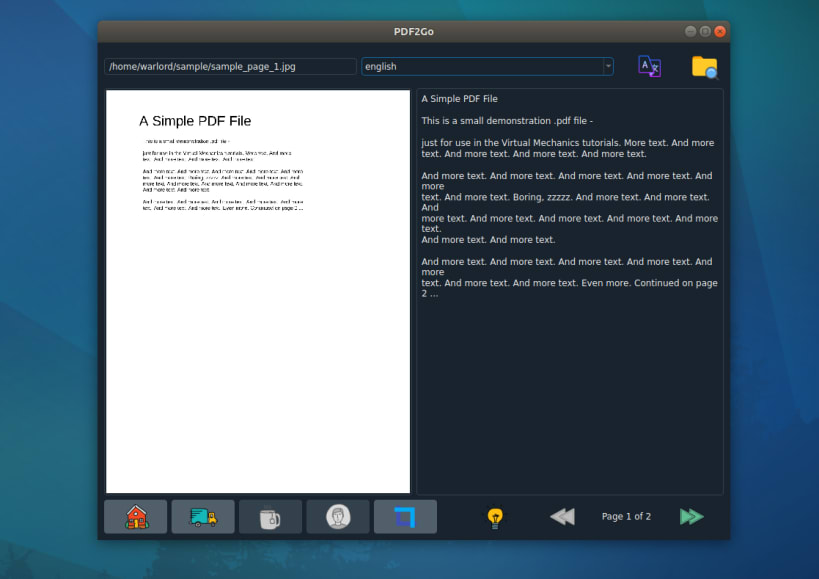Click the 'Even more. Continued on page' line
819x579 pixels.
(x=569, y=283)
